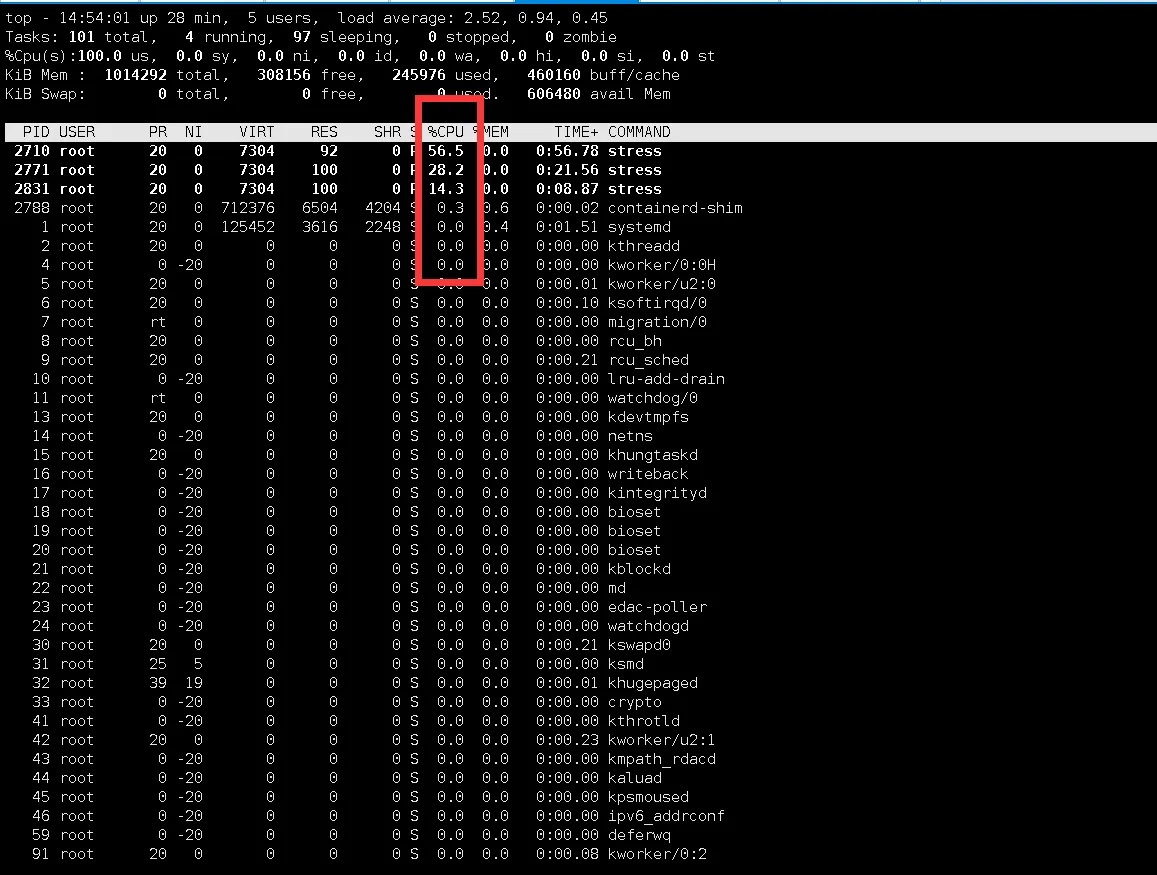Click 14.3 CPU usage value
Image resolution: width=1157 pixels, height=875 pixels.
[x=446, y=190]
